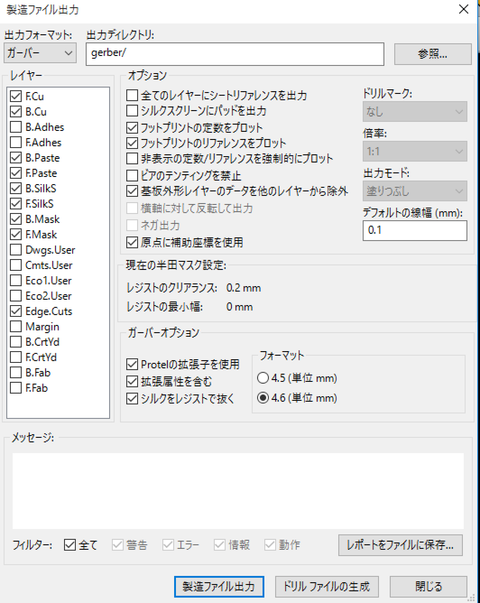Enable the F.Fab layer checkbox

point(16,388)
